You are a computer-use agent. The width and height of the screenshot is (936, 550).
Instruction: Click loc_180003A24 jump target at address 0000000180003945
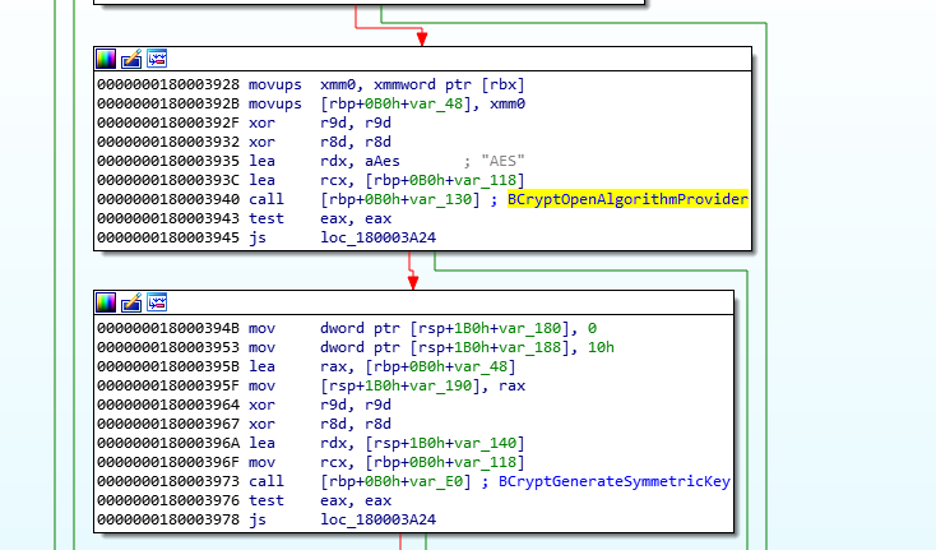pyautogui.click(x=378, y=237)
